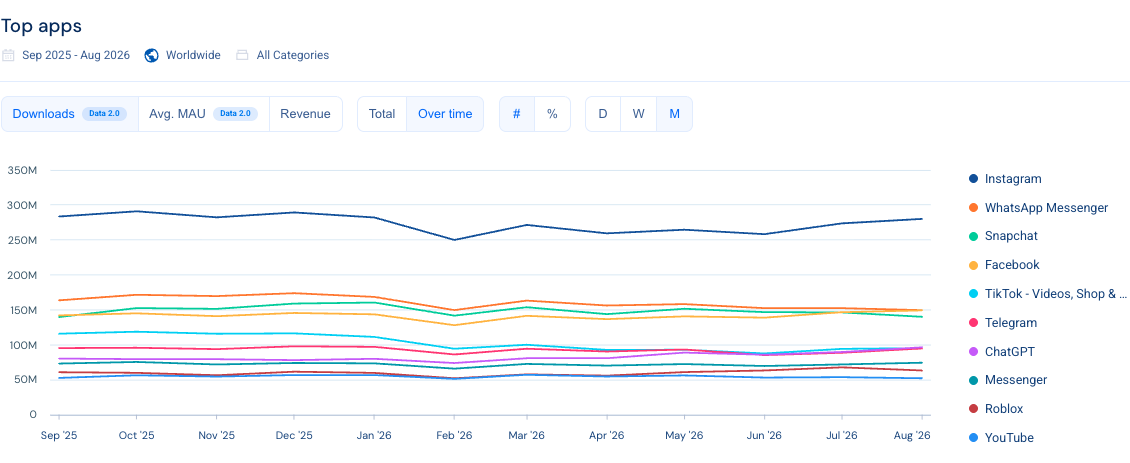
Task: Toggle the Instagram legend dot
Action: pyautogui.click(x=974, y=179)
